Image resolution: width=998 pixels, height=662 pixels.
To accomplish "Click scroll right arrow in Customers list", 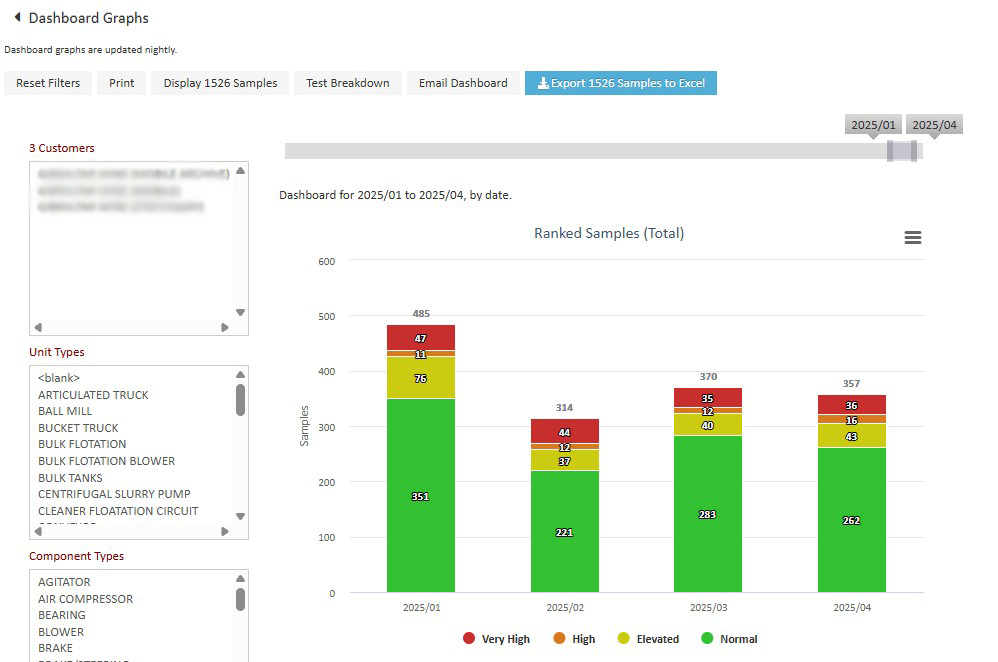I will [x=225, y=327].
